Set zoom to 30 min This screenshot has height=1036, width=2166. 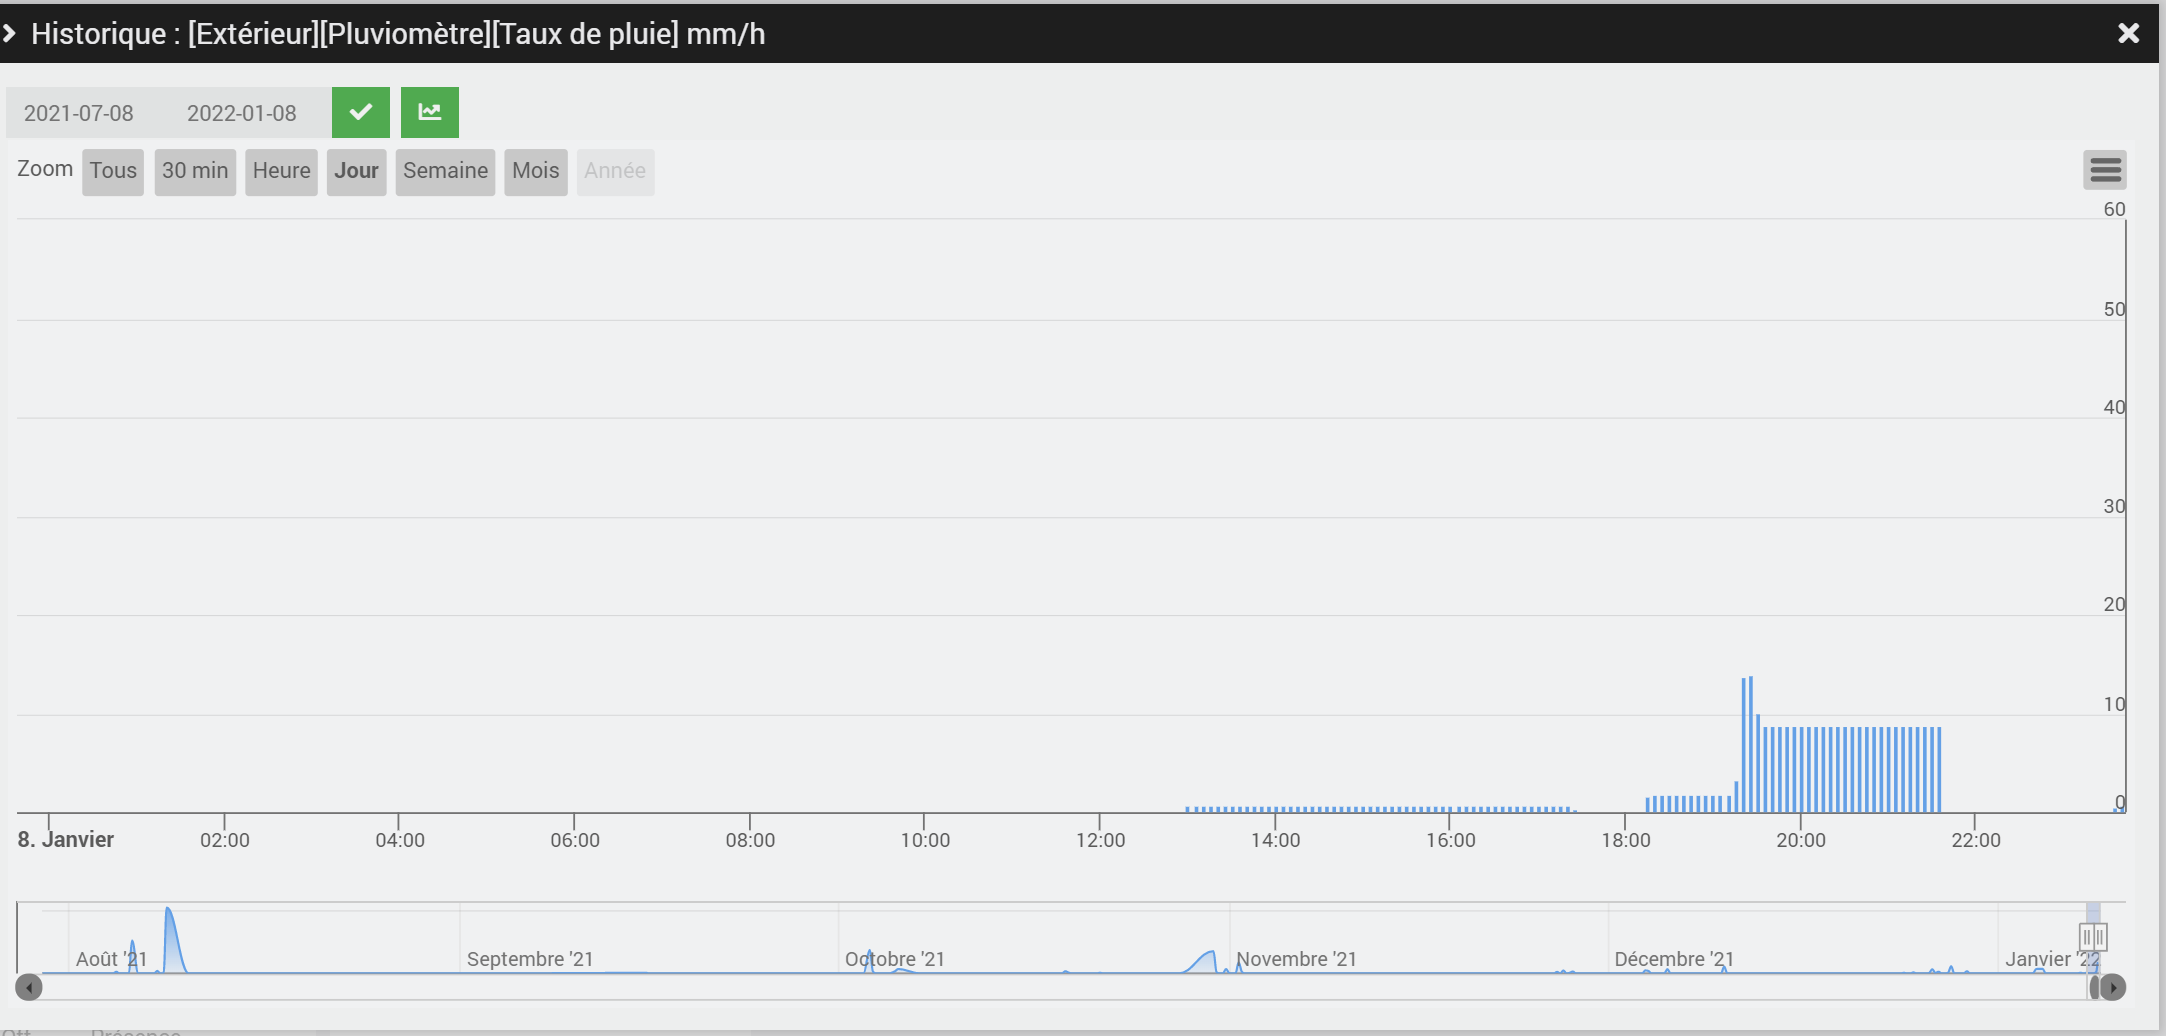pyautogui.click(x=195, y=171)
